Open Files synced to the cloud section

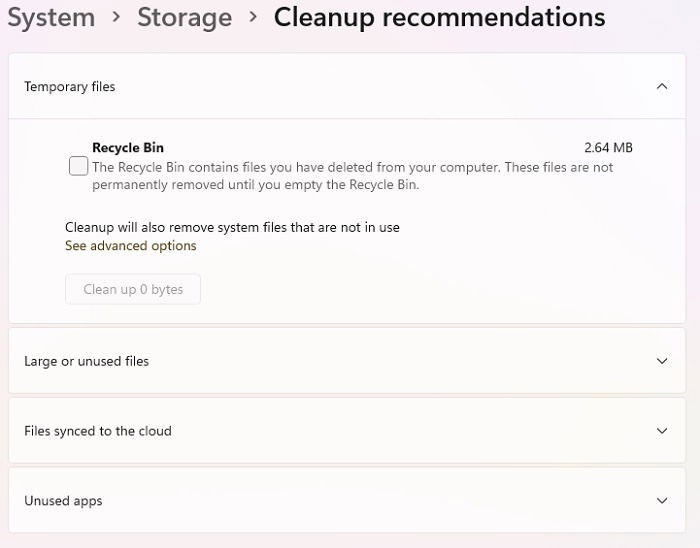point(347,431)
